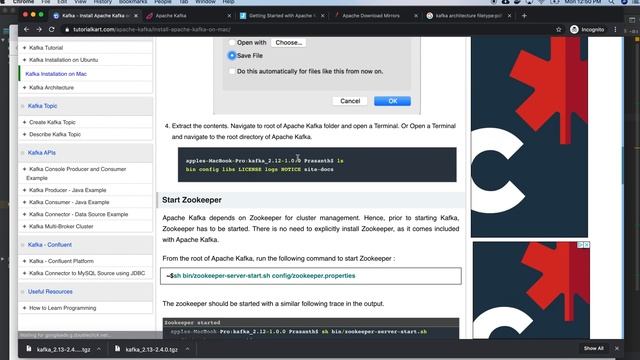Open the Create Kafka Topic link

pyautogui.click(x=52, y=122)
